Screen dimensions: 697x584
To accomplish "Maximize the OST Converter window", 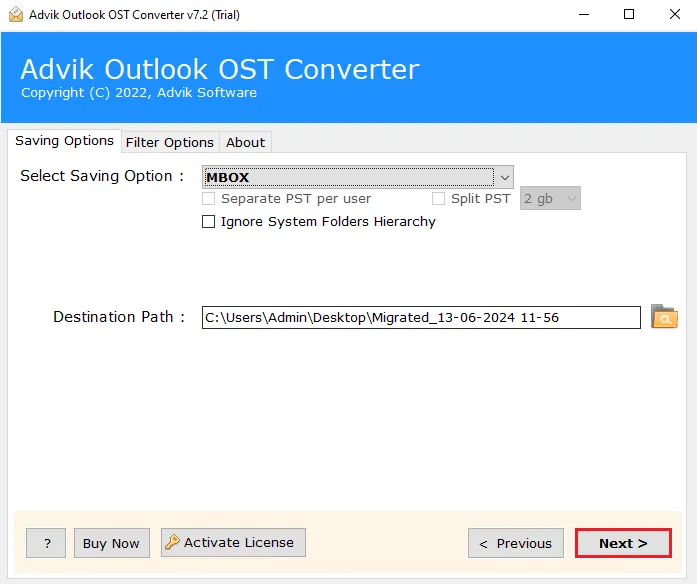I will pos(629,15).
